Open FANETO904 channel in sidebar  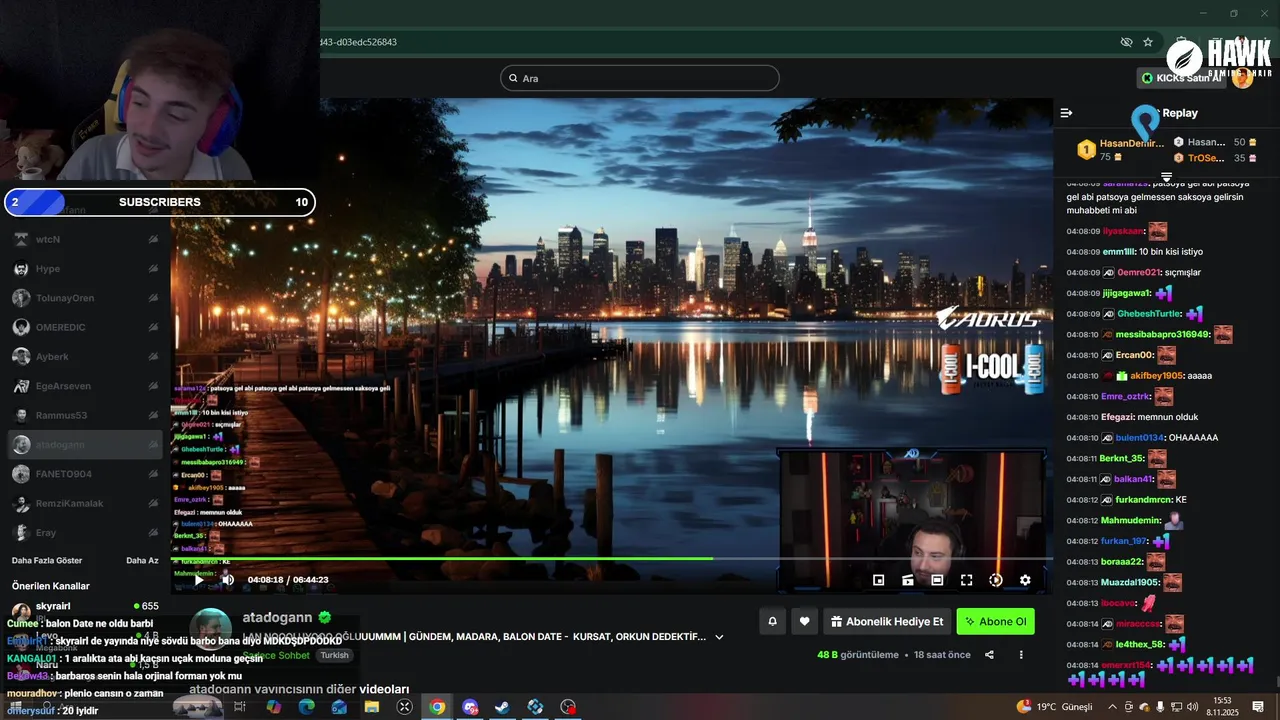pos(85,474)
